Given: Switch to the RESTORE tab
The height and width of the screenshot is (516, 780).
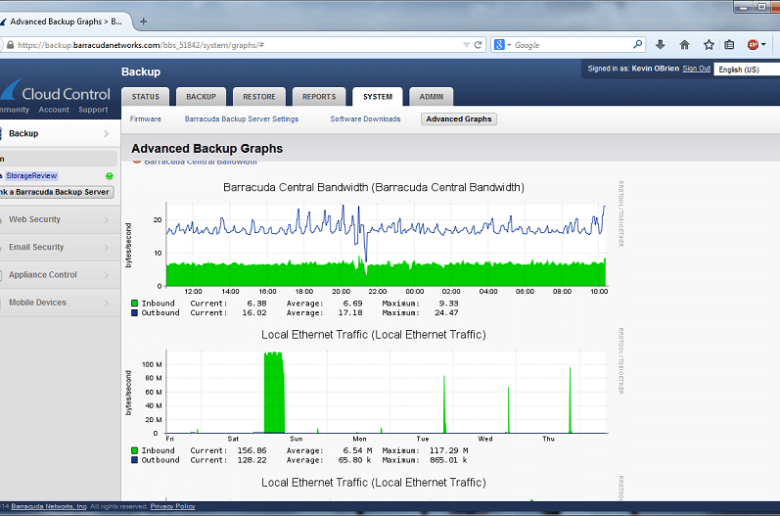Looking at the screenshot, I should [259, 97].
